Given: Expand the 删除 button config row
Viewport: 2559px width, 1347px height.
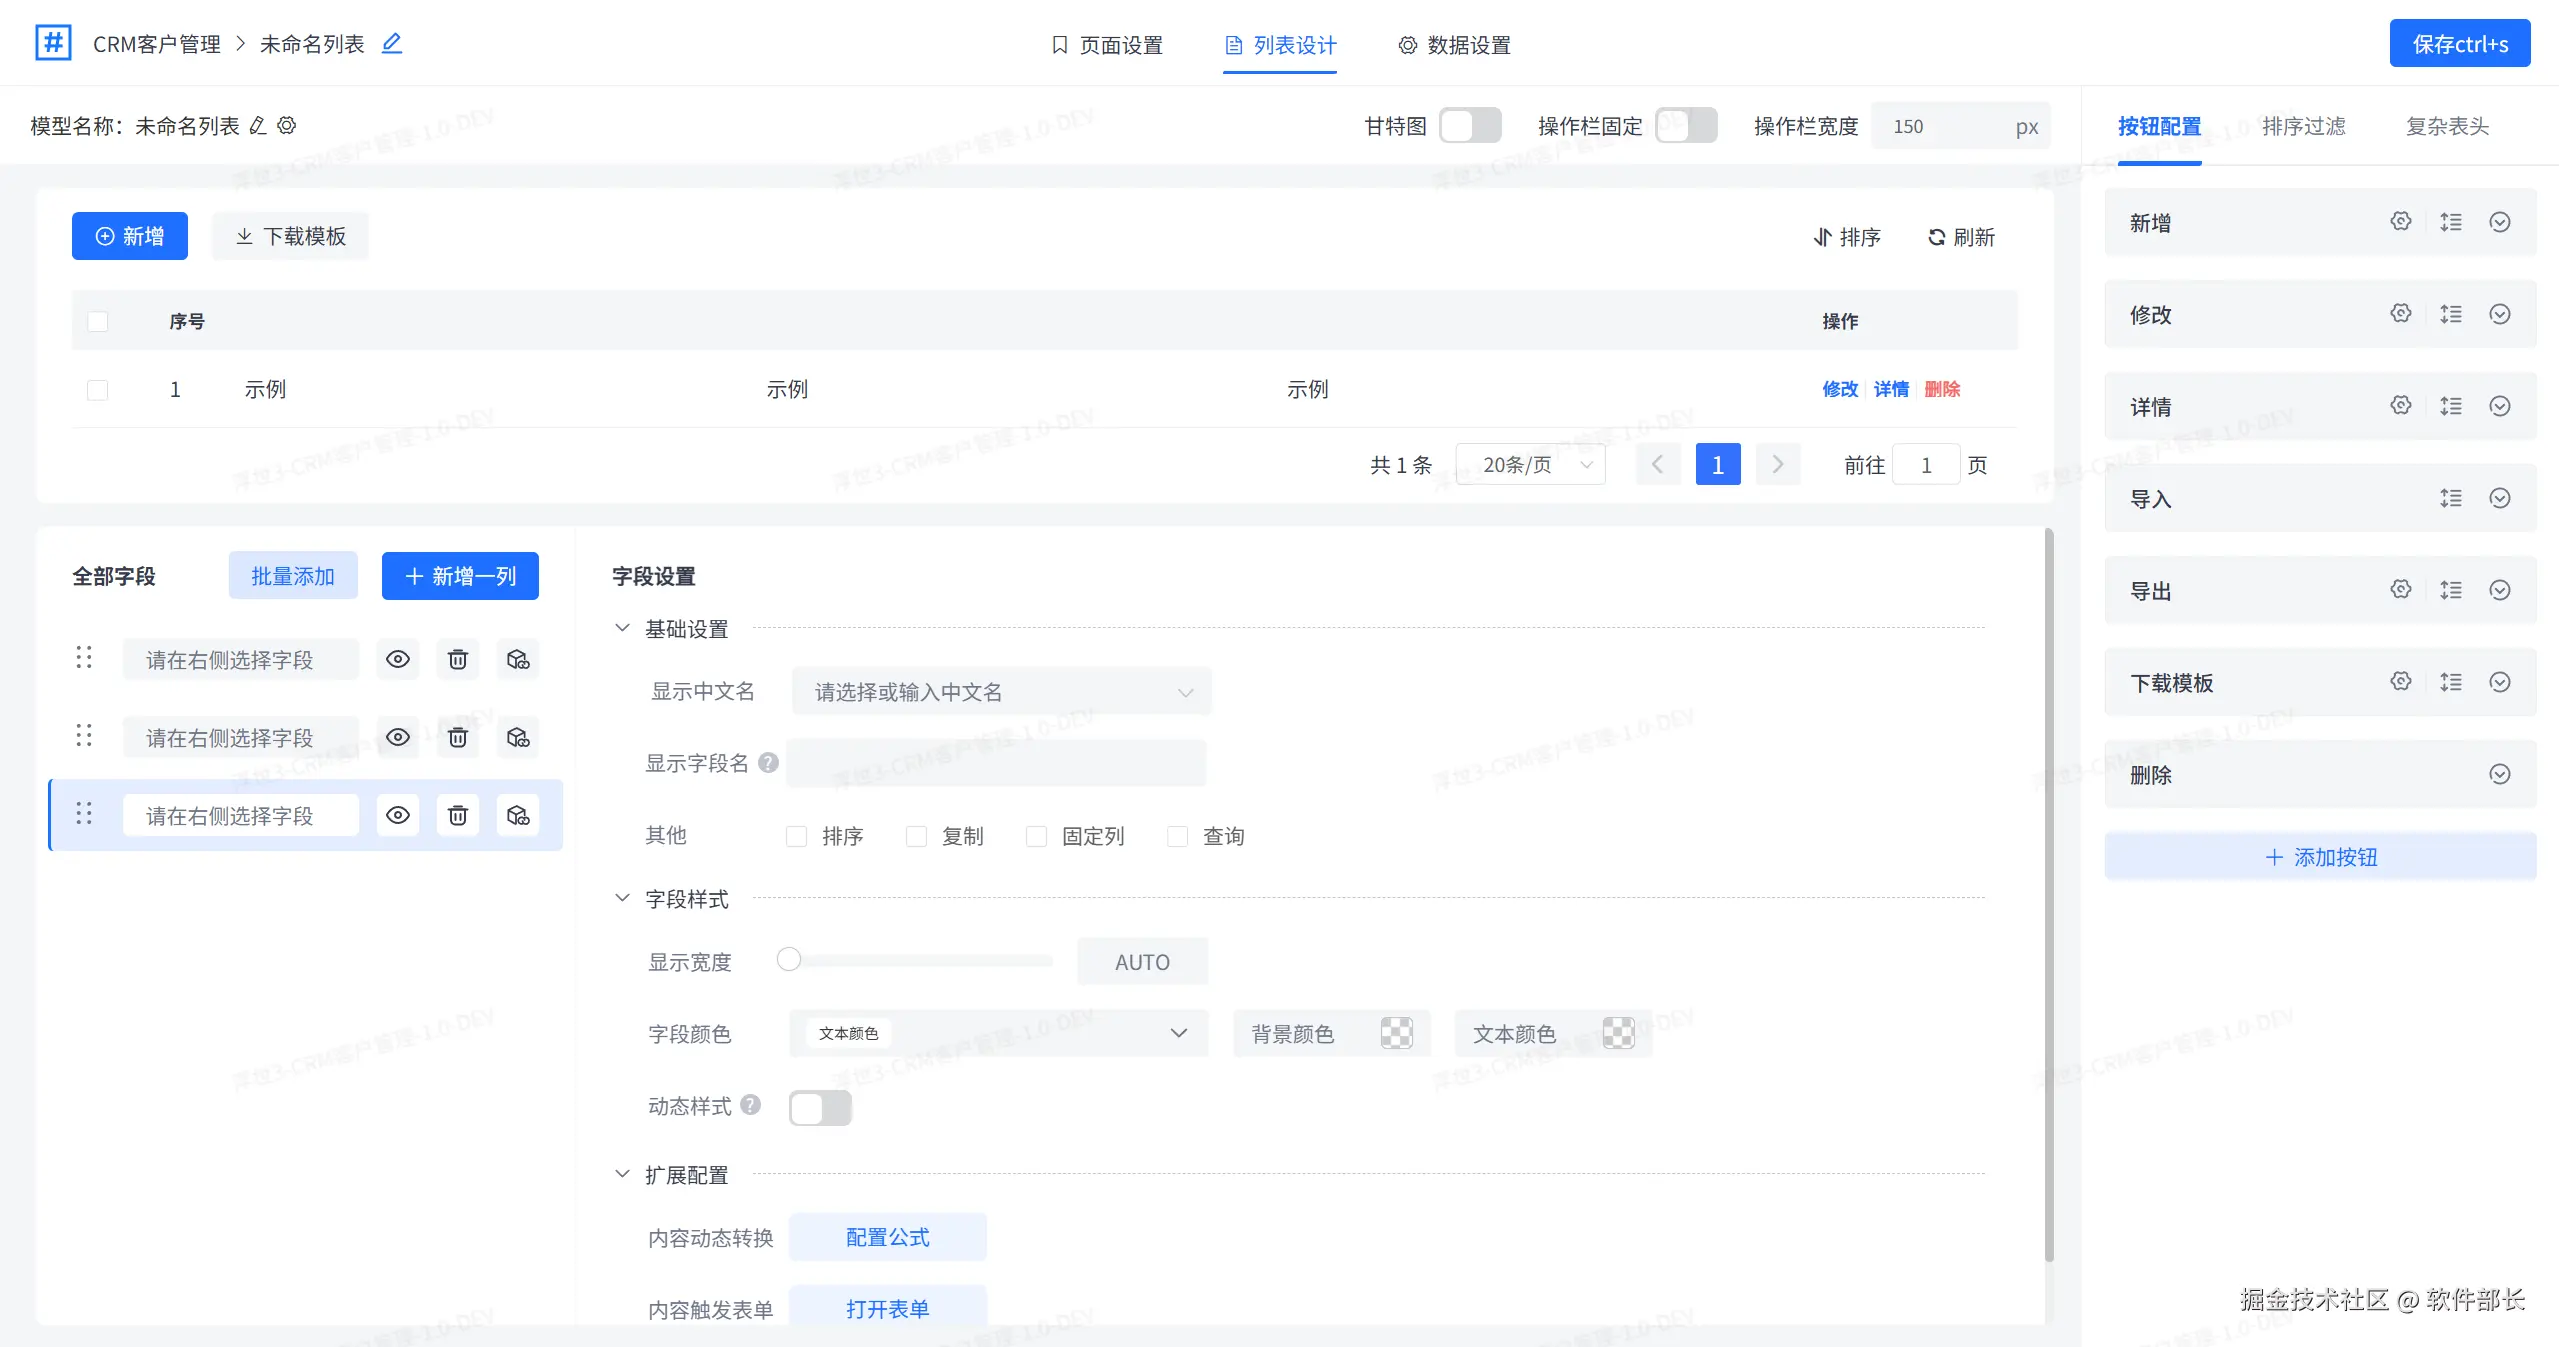Looking at the screenshot, I should click(x=2499, y=774).
